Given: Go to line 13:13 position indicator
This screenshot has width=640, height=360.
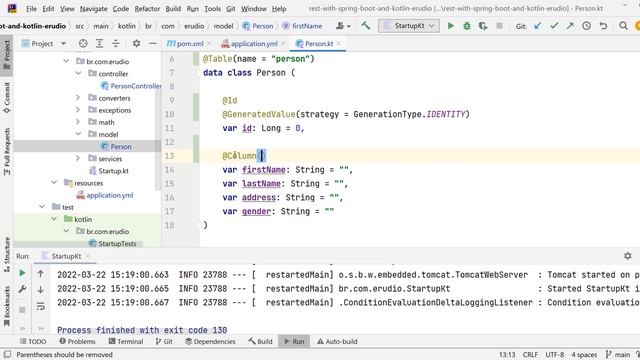Looking at the screenshot, I should coord(507,354).
